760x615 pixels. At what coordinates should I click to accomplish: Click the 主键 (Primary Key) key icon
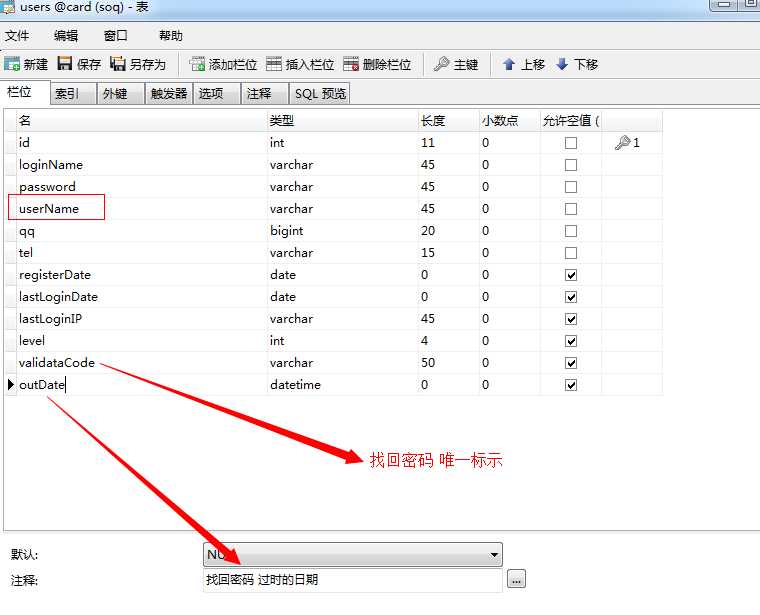click(441, 63)
